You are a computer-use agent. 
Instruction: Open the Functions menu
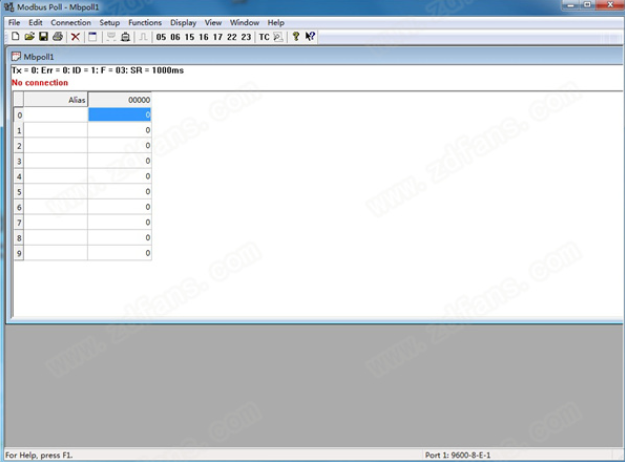[x=145, y=22]
